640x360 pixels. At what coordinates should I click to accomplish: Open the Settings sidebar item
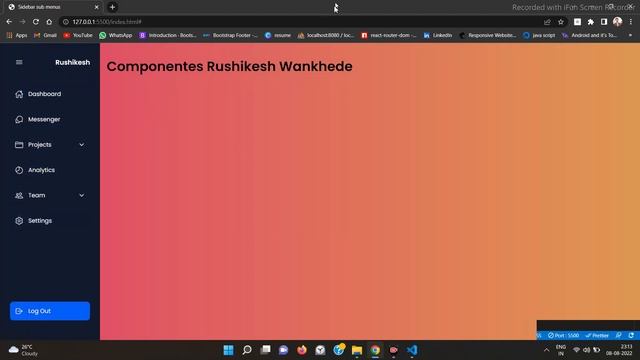click(50, 220)
